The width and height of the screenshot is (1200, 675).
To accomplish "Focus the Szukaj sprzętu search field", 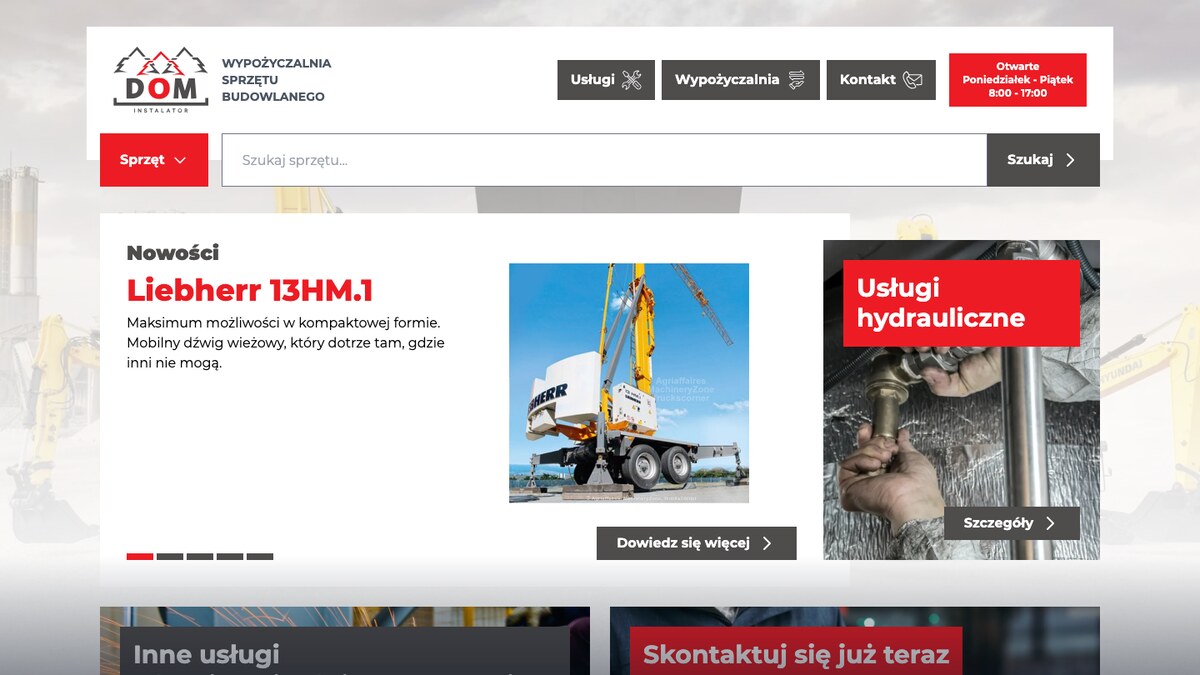I will click(x=604, y=160).
